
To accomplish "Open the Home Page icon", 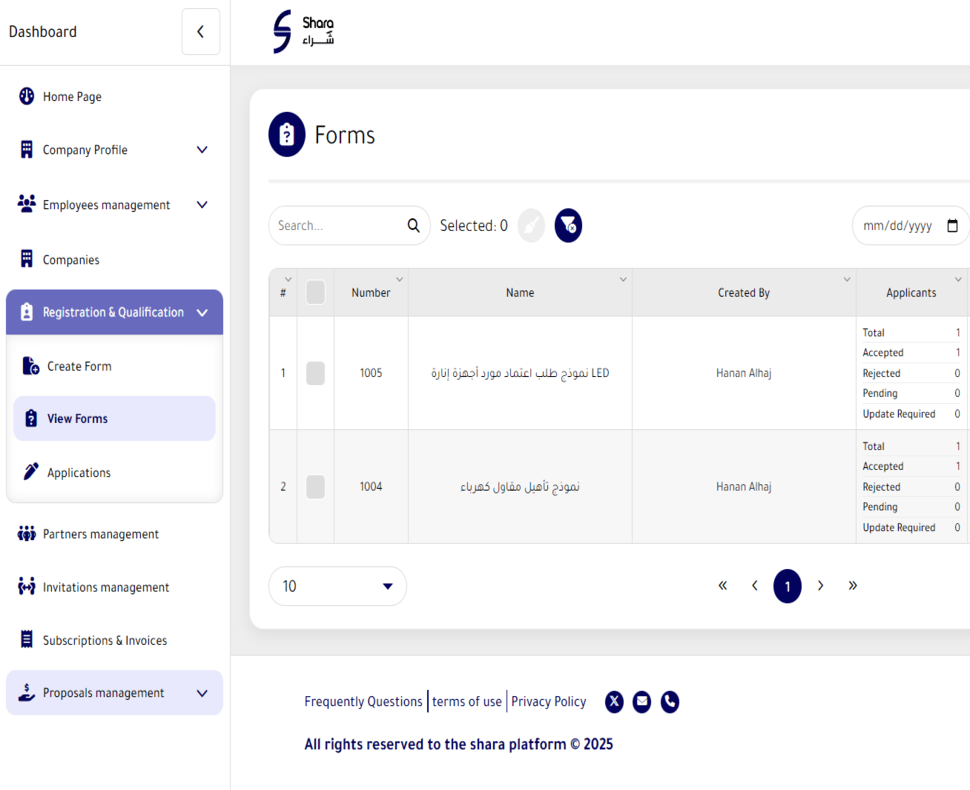I will [x=27, y=96].
